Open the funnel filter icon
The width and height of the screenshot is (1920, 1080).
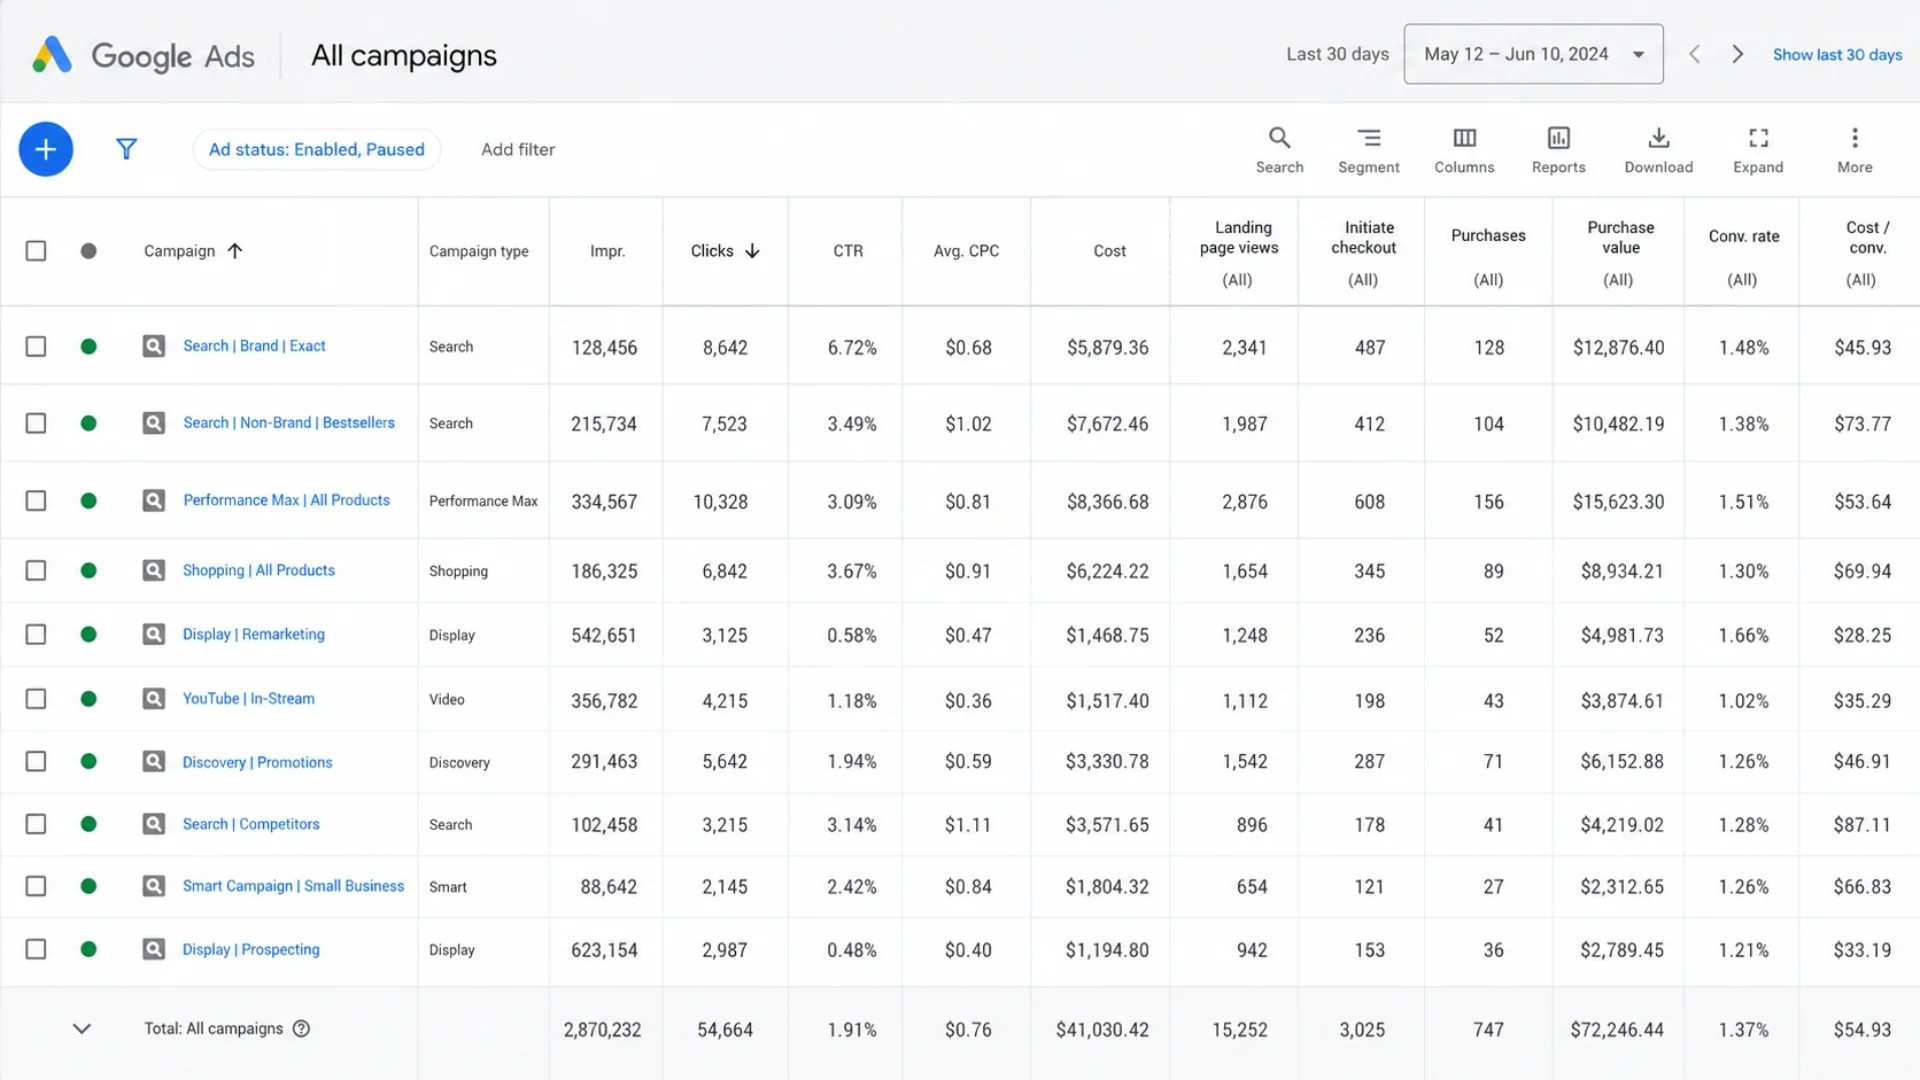point(126,149)
